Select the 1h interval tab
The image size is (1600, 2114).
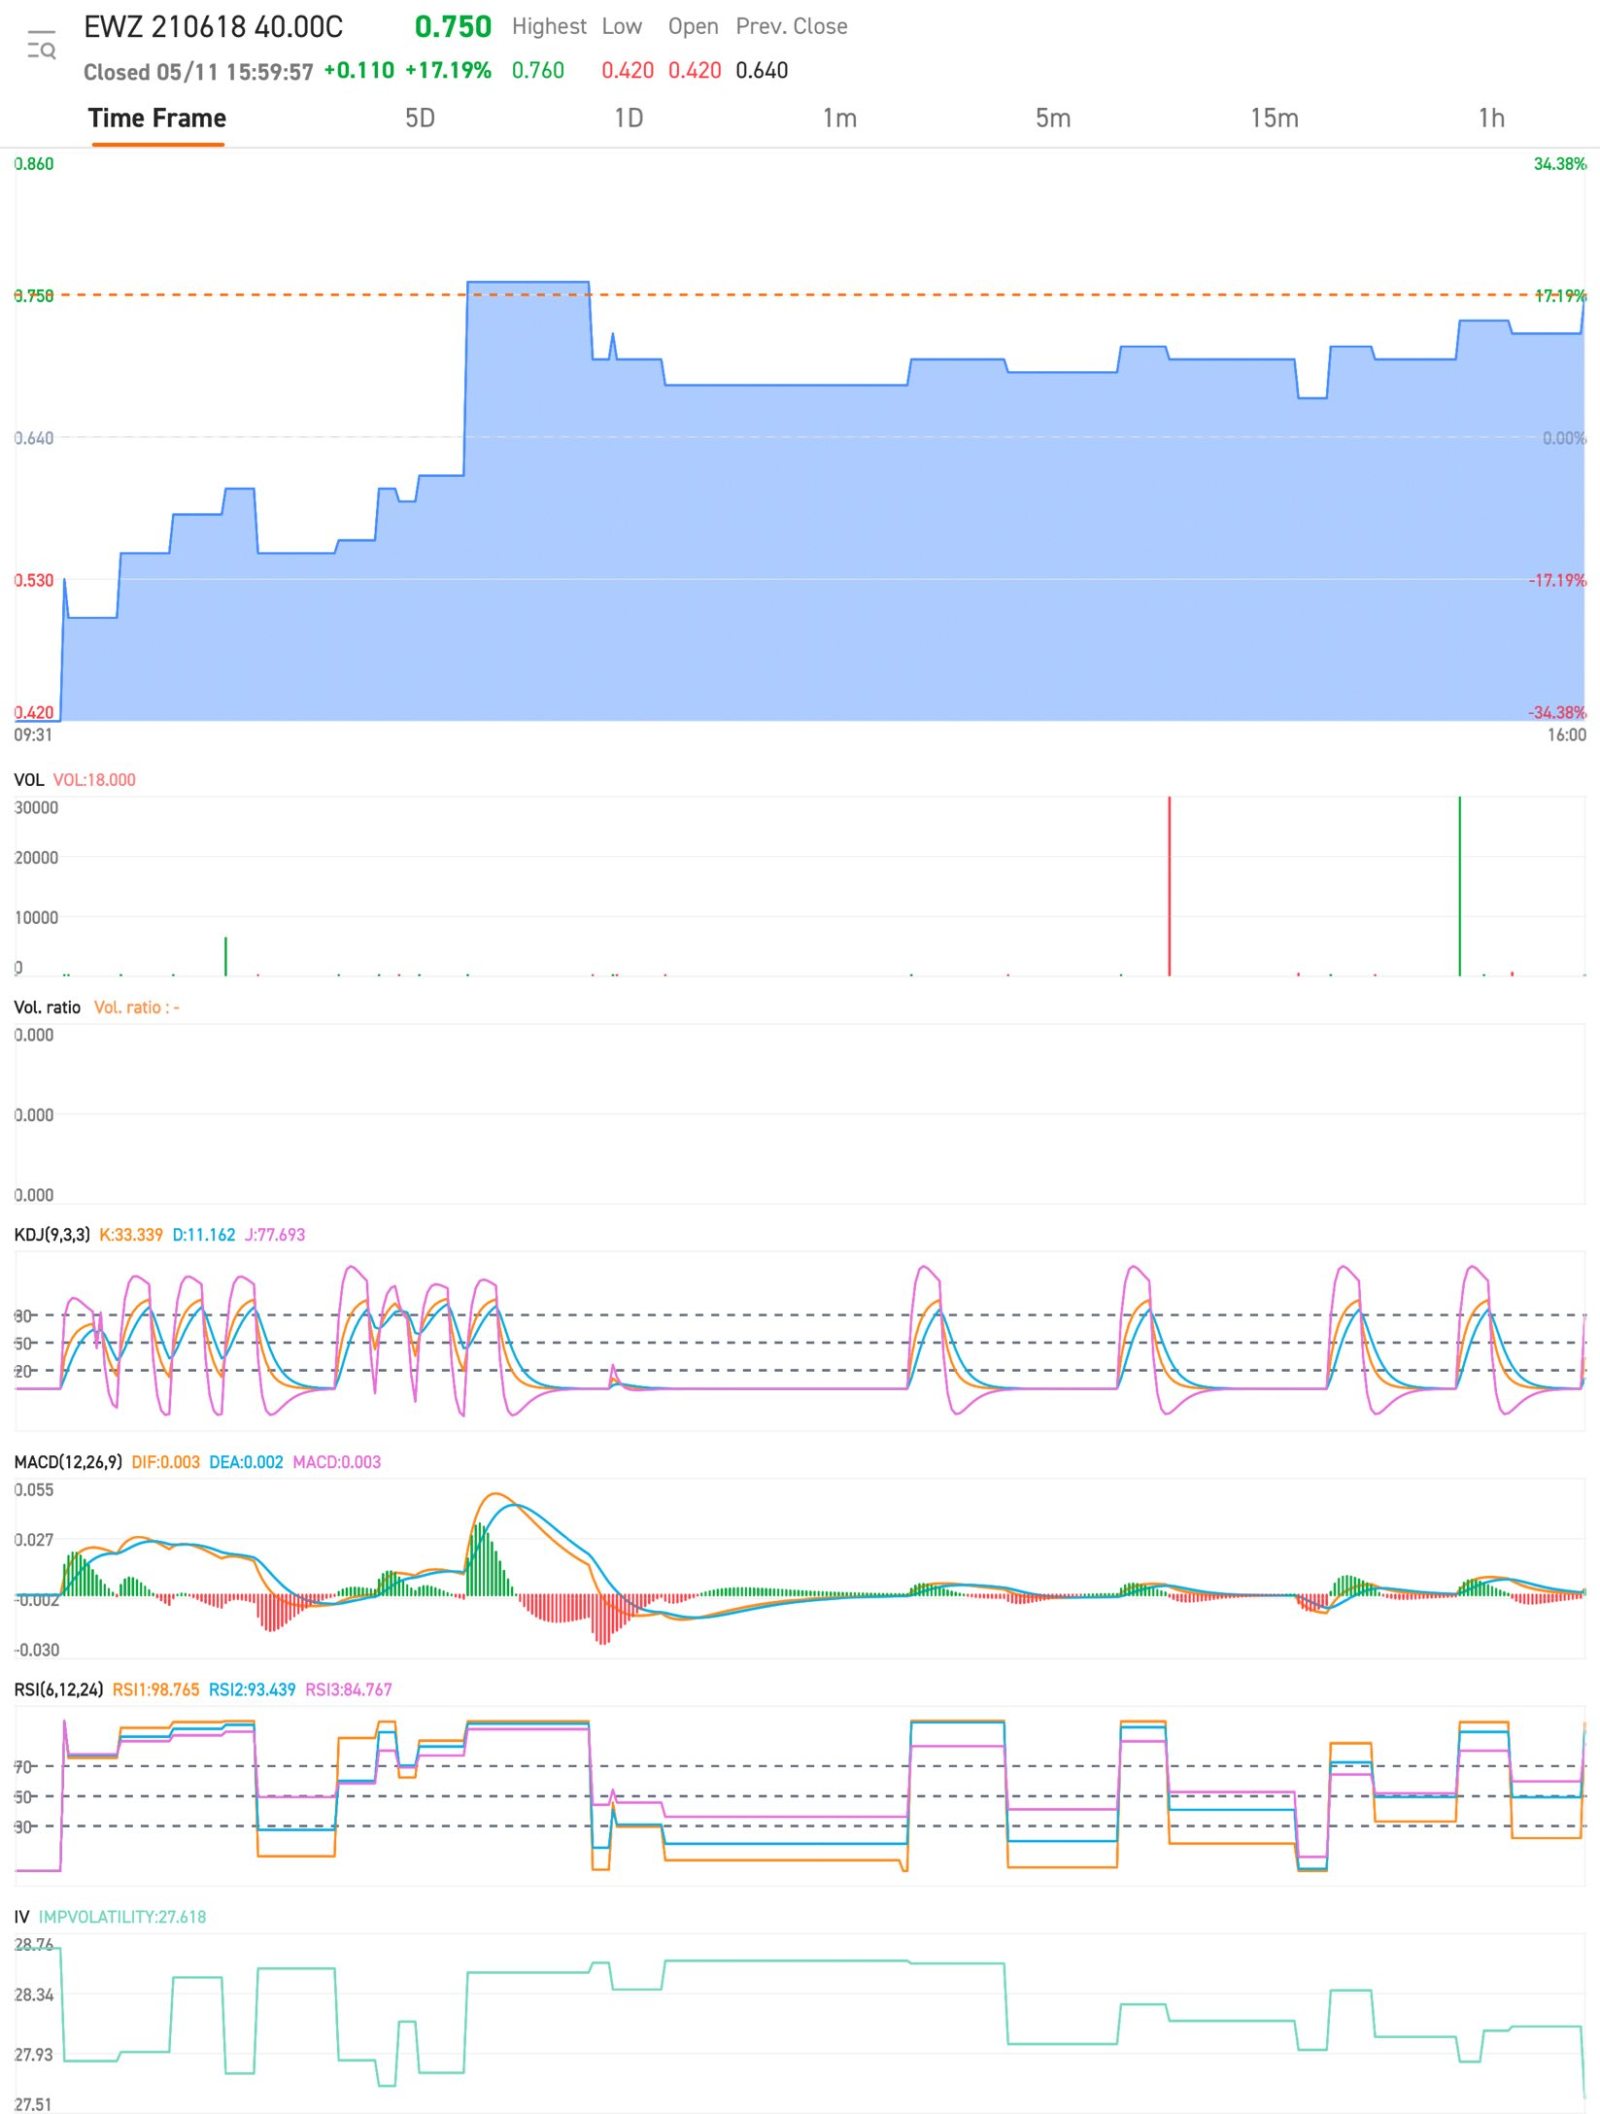click(x=1491, y=118)
